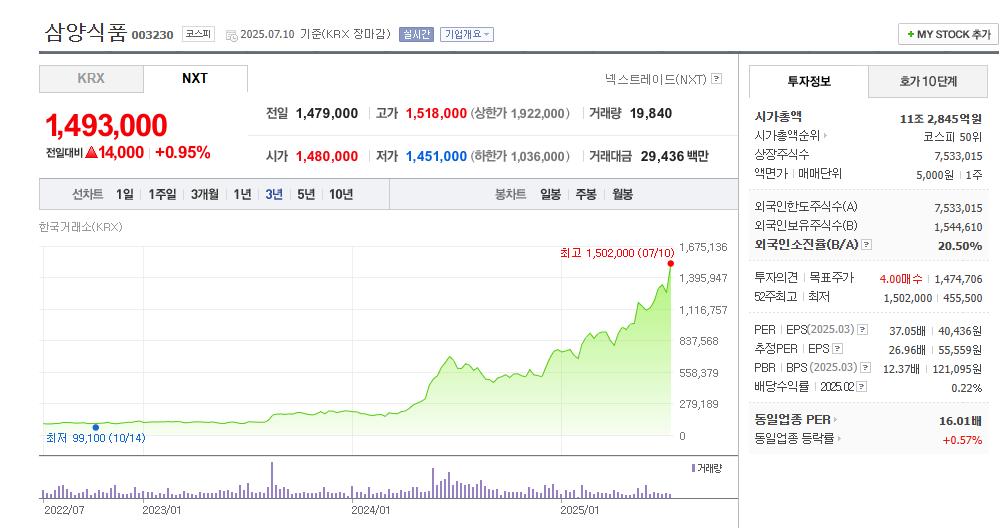Click the 외국인소진율 value 20.50%
Screen dimensions: 1007x528
point(960,246)
